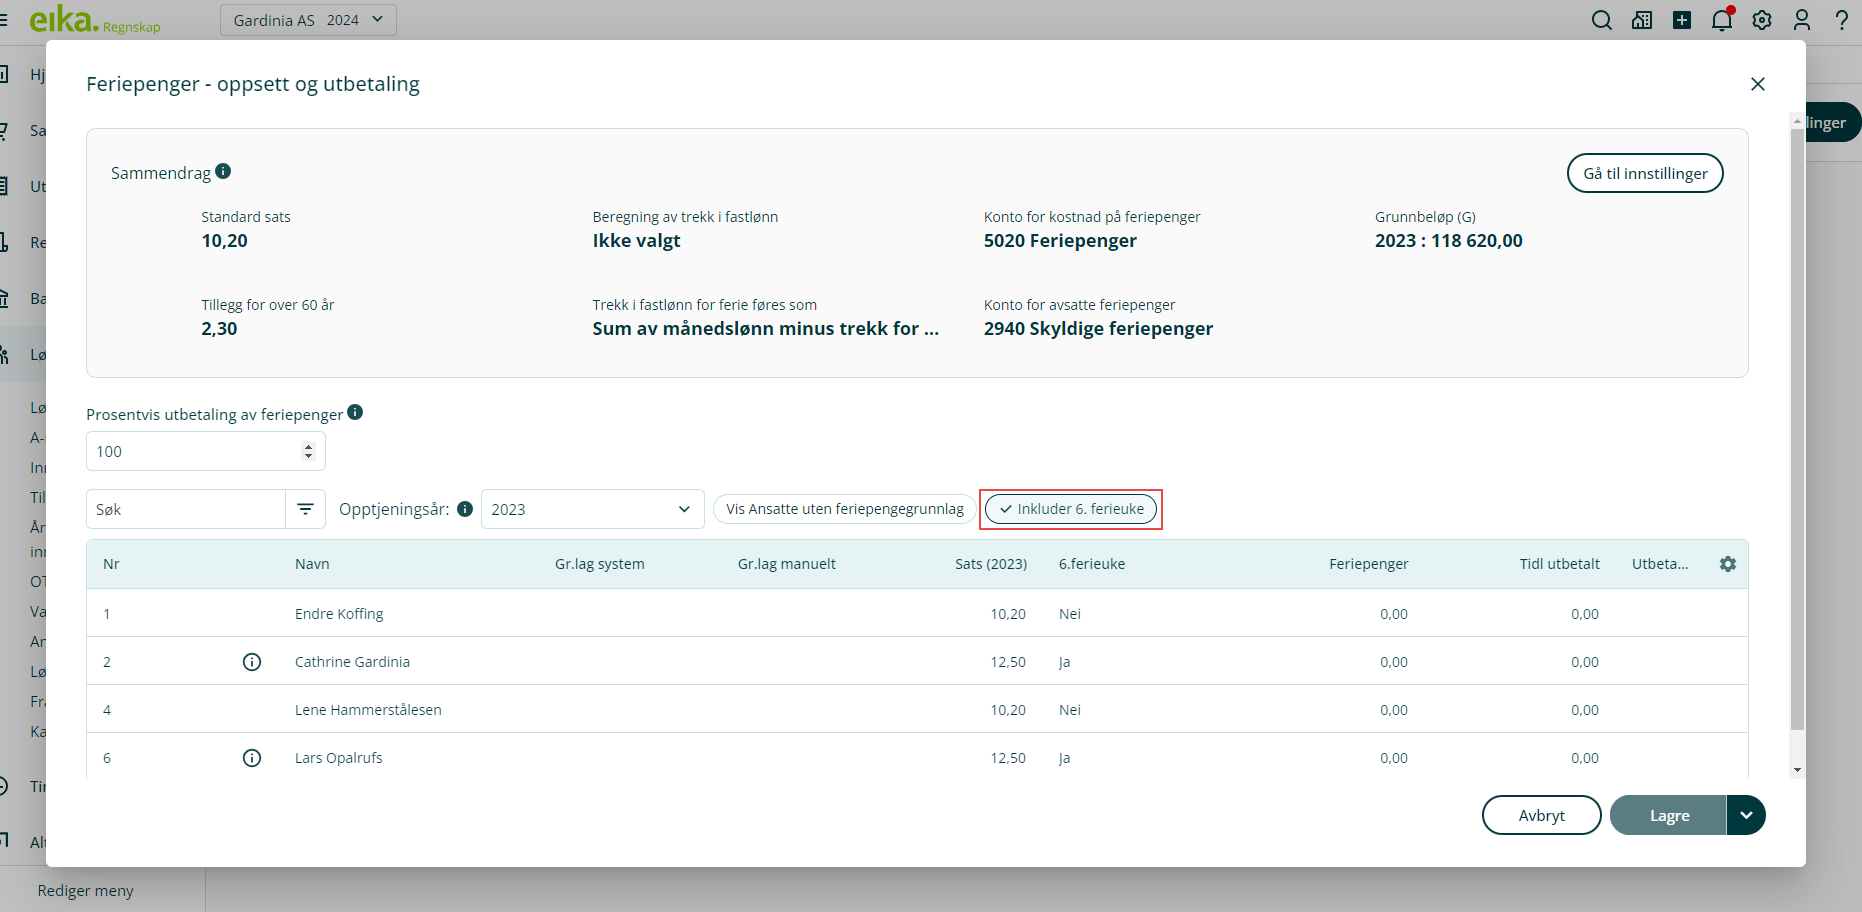The width and height of the screenshot is (1862, 912).
Task: Click info icon beside Sammendrag heading
Action: tap(223, 171)
